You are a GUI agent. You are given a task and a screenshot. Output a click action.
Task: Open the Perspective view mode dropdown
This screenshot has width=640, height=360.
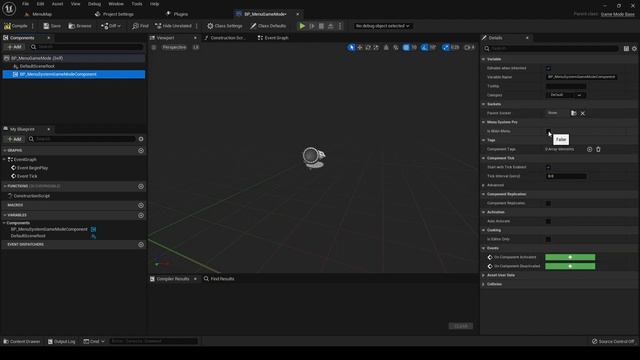click(174, 47)
